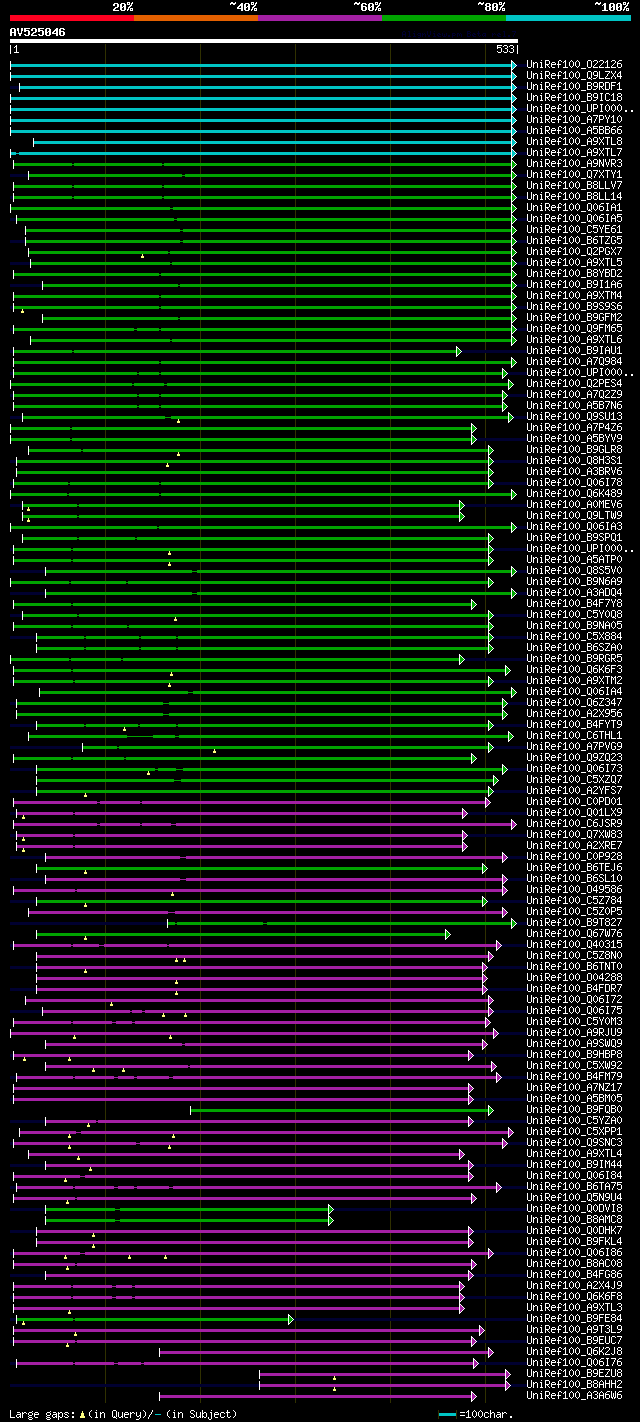Click the UniRef100_B9S9S6 label
The width and height of the screenshot is (640, 1422).
tap(574, 306)
